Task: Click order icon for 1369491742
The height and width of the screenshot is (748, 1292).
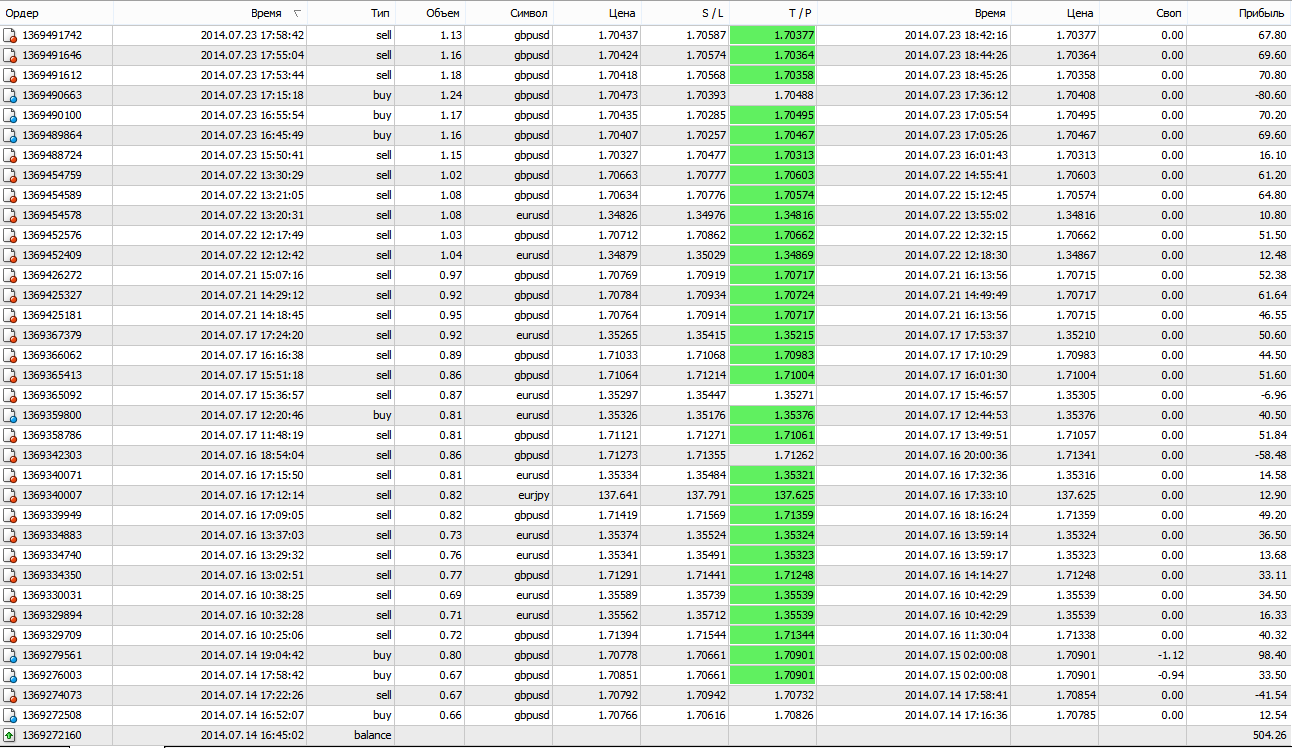Action: pos(10,35)
